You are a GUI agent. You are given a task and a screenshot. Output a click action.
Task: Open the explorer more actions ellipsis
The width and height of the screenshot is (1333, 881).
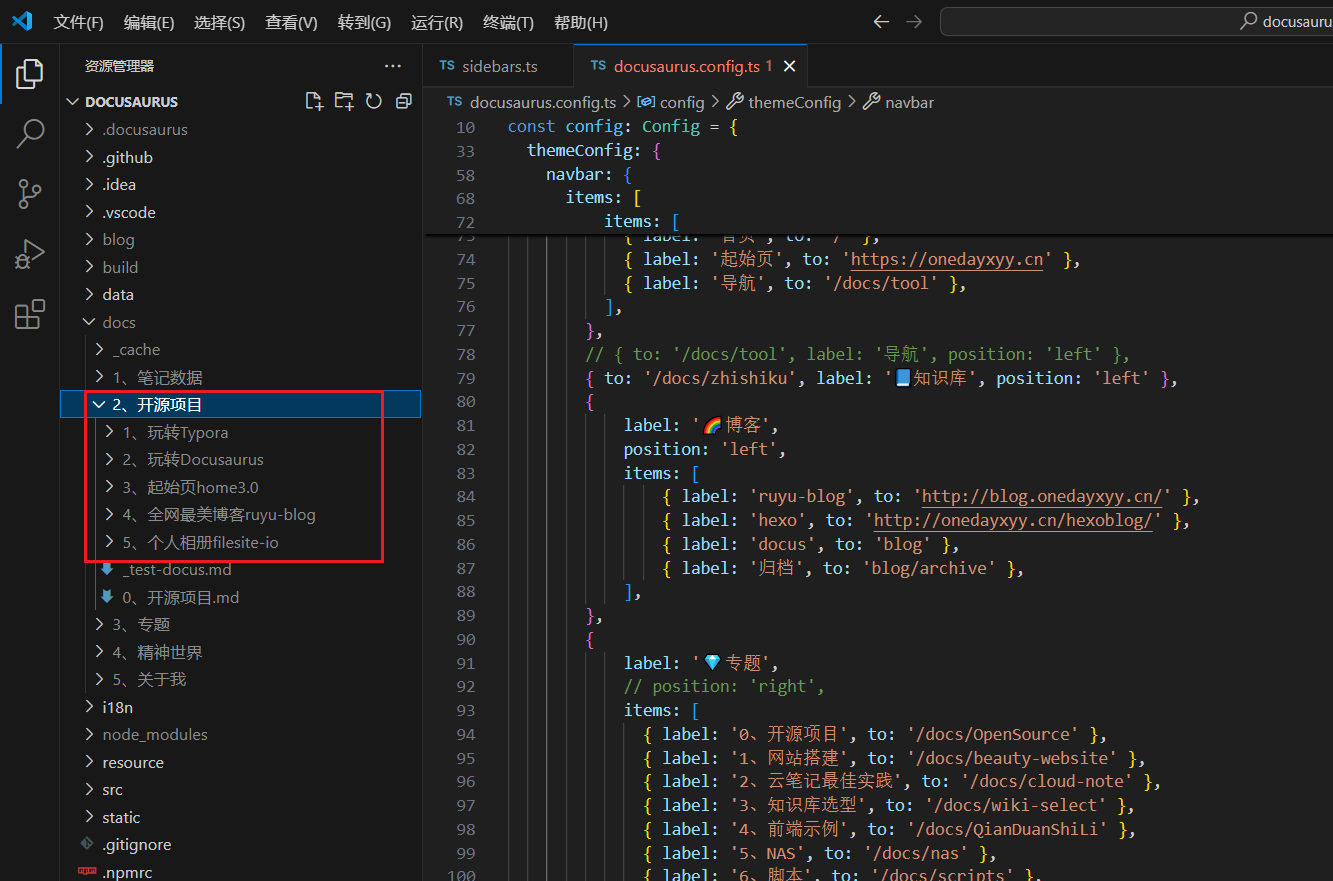tap(393, 66)
